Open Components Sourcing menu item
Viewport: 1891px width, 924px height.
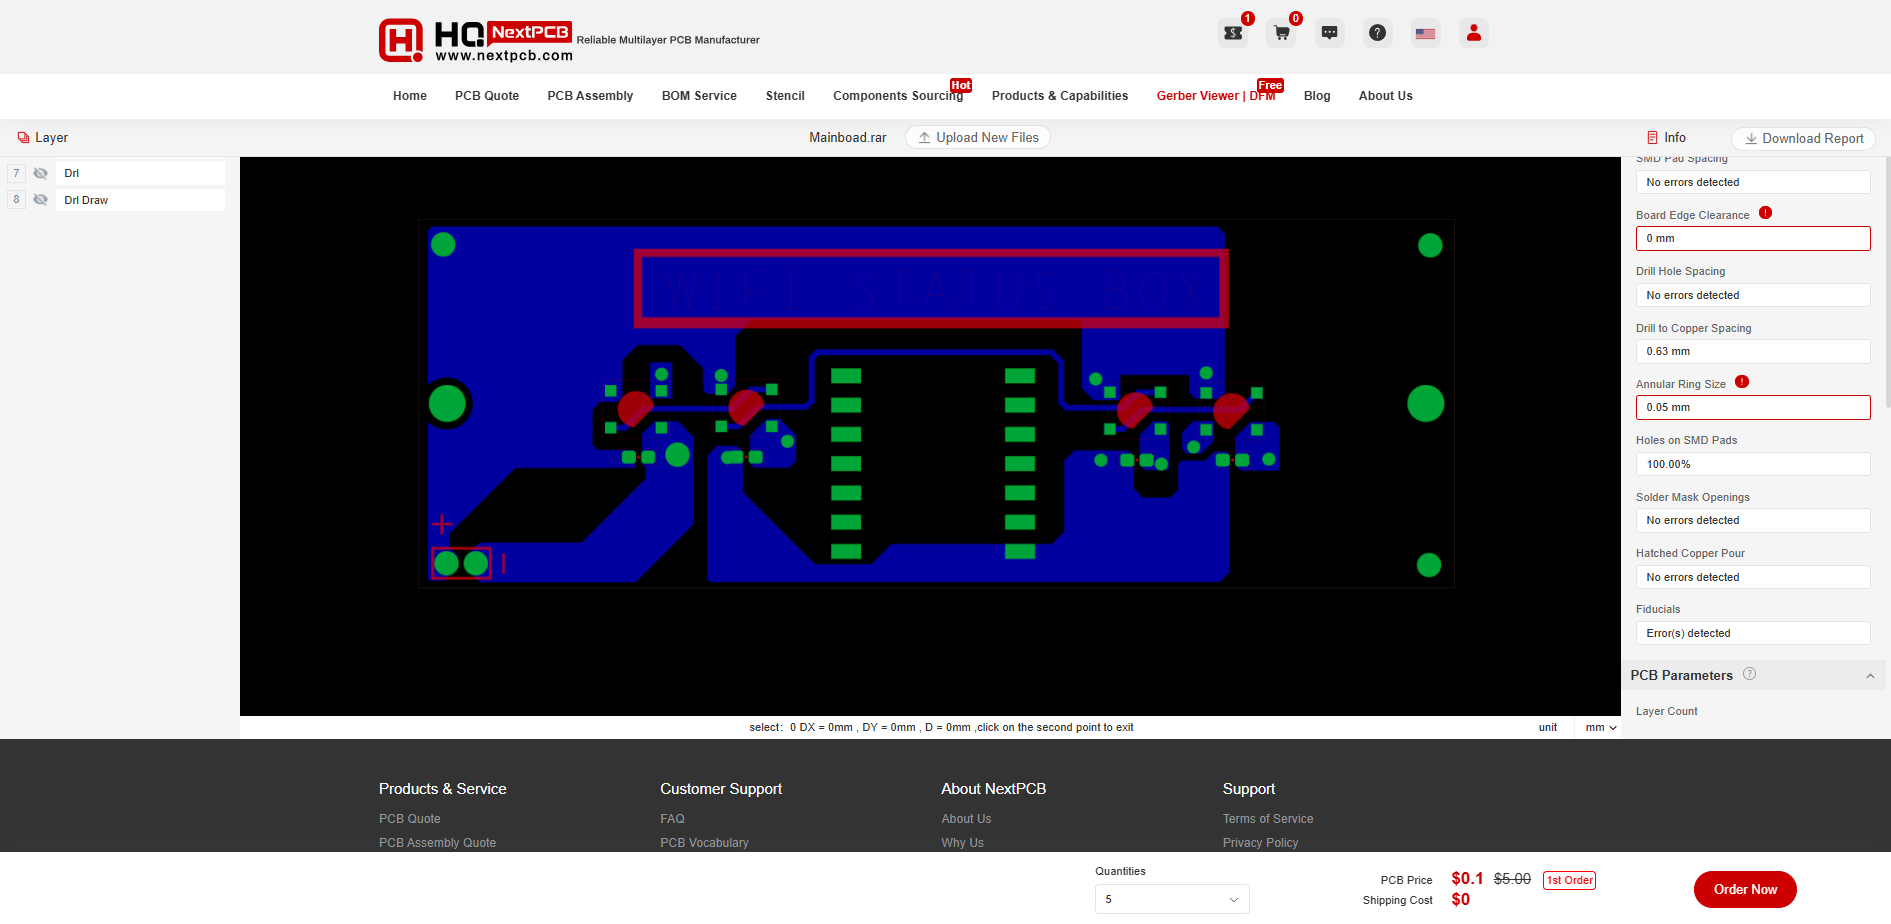tap(898, 96)
